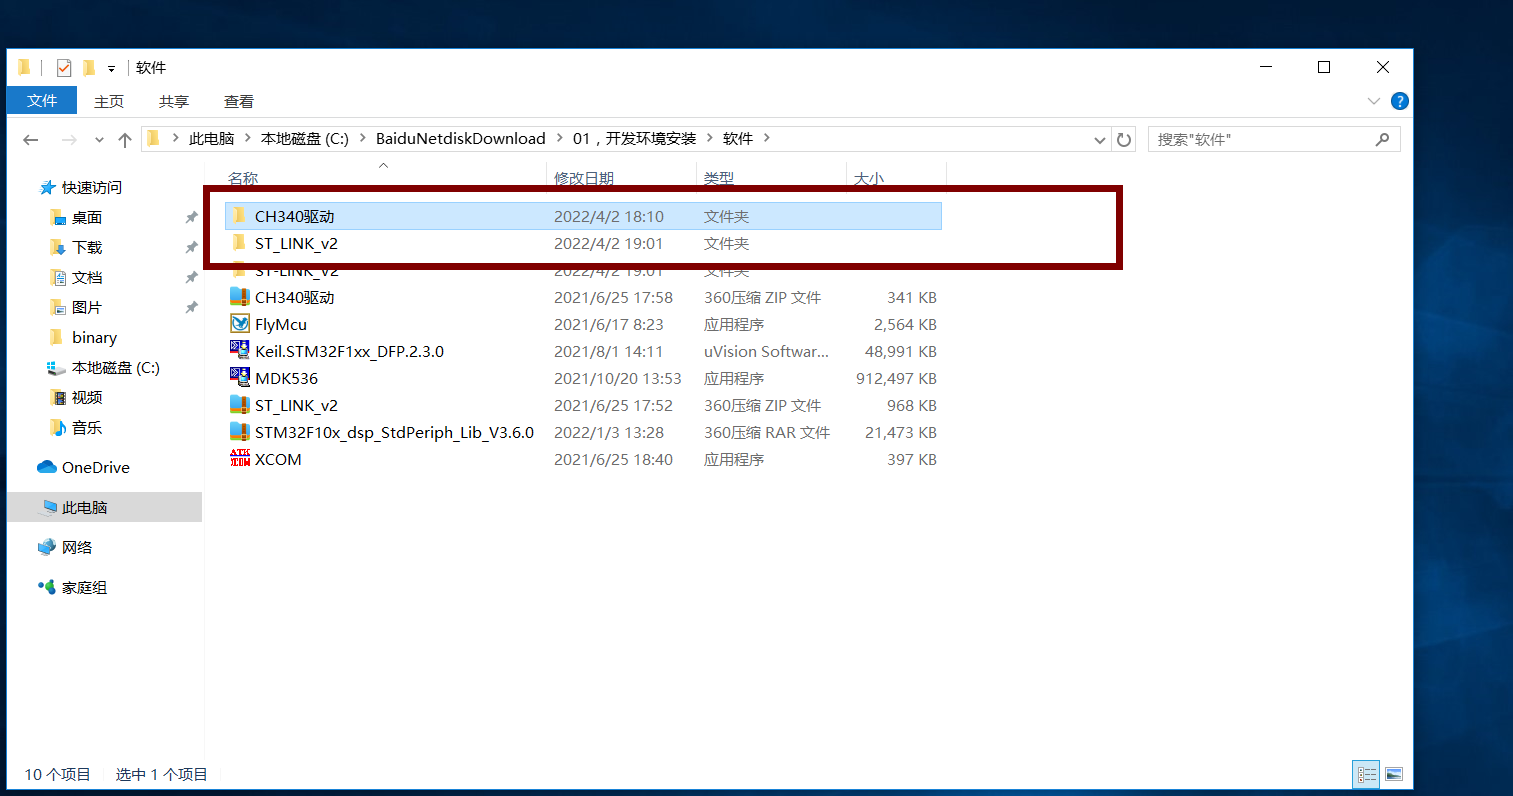
Task: Select the CH340驱动 folder dated 2022/4/2
Action: 583,216
